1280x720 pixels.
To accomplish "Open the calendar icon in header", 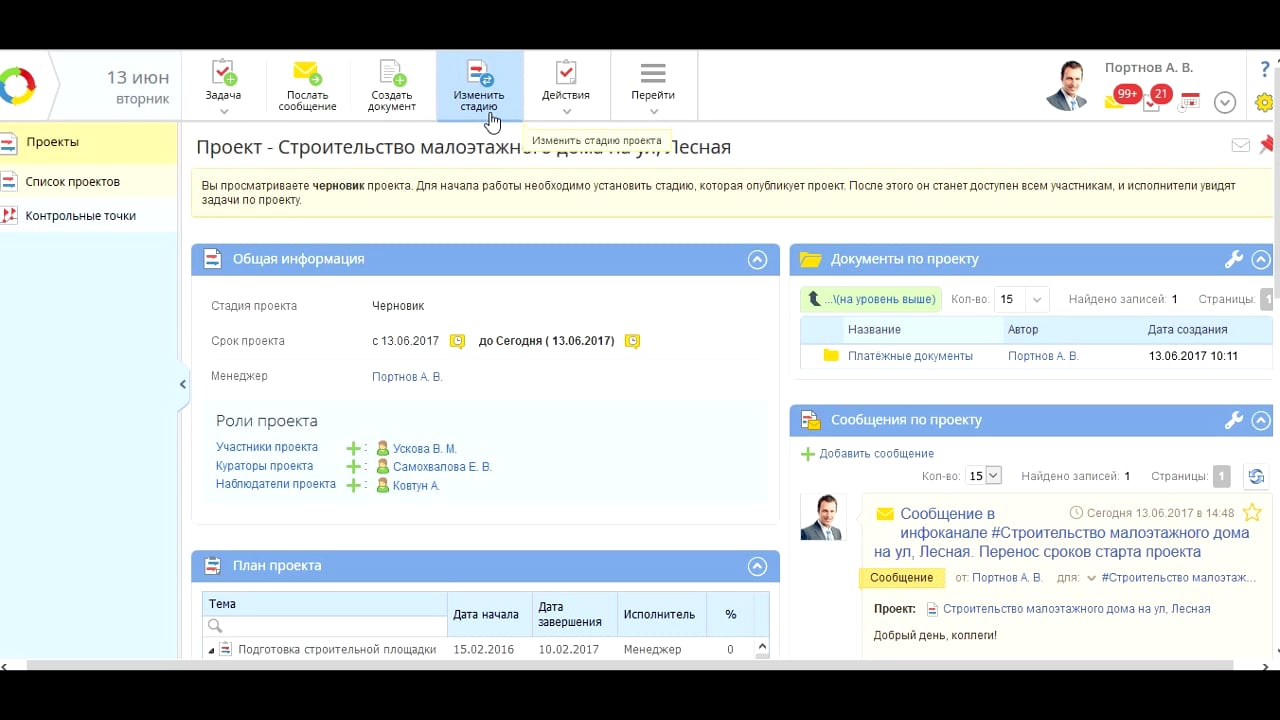I will pos(1190,101).
